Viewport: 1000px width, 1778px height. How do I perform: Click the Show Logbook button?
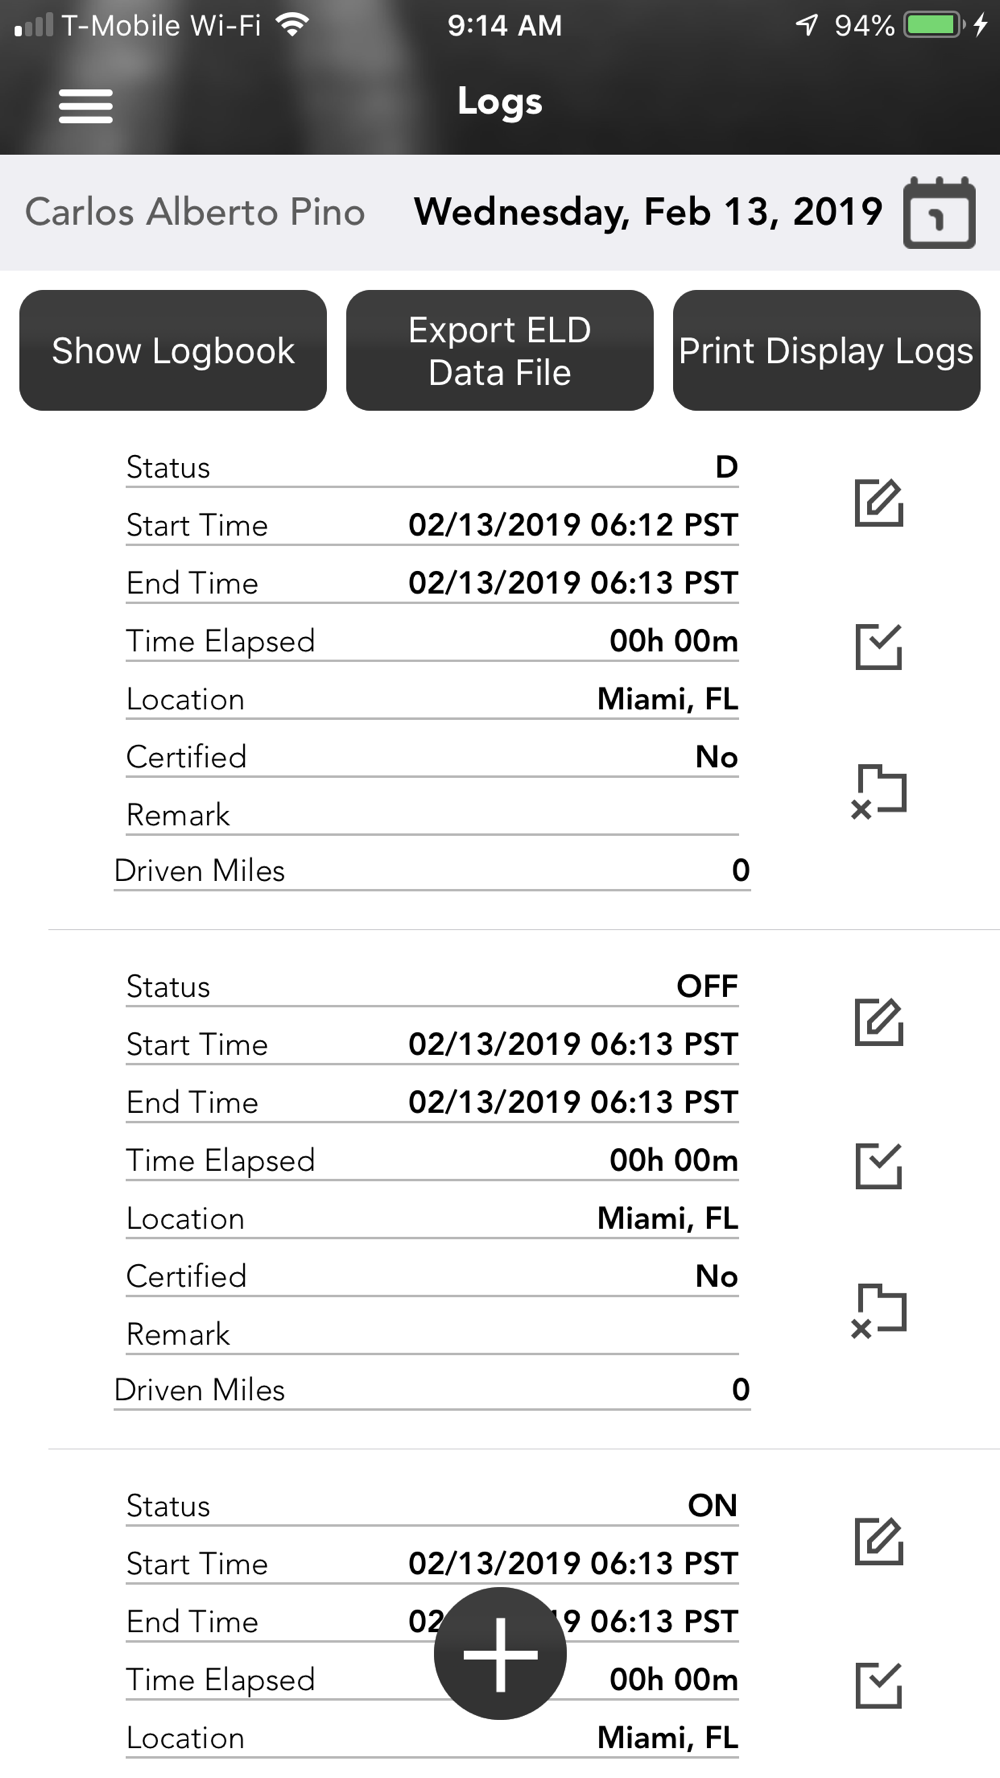point(173,350)
